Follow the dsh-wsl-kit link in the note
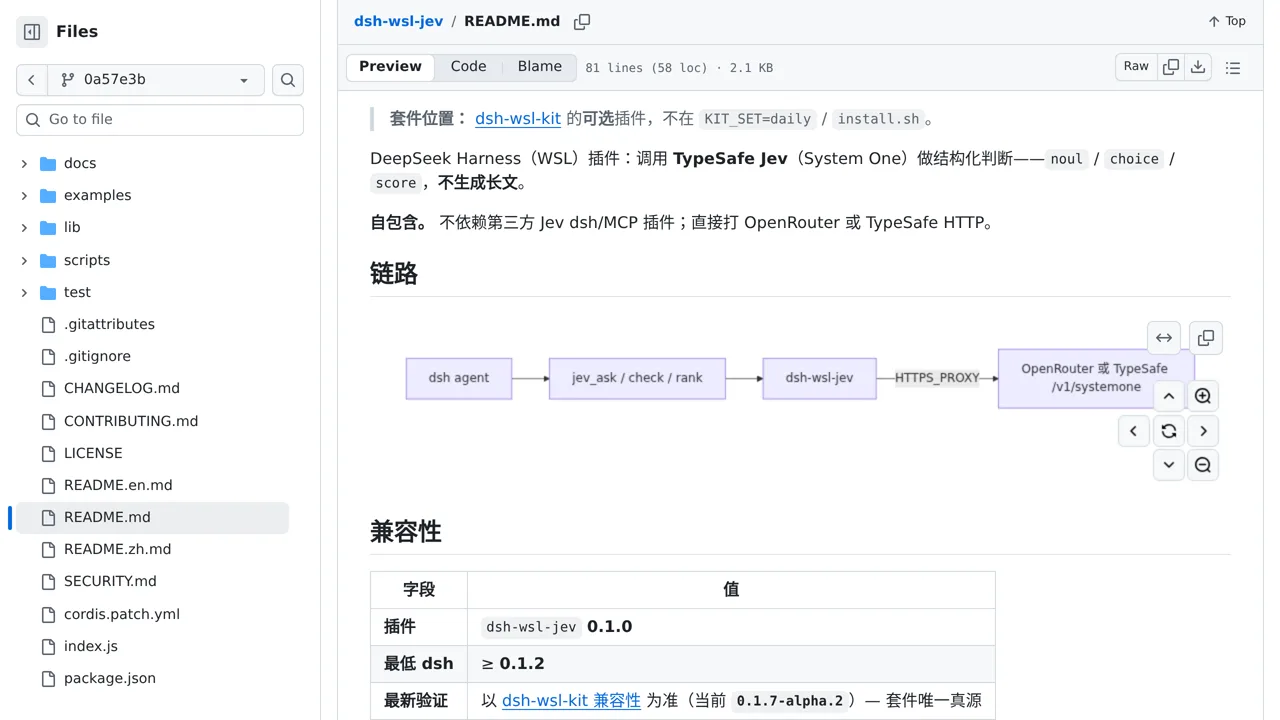1280x720 pixels. 518,118
